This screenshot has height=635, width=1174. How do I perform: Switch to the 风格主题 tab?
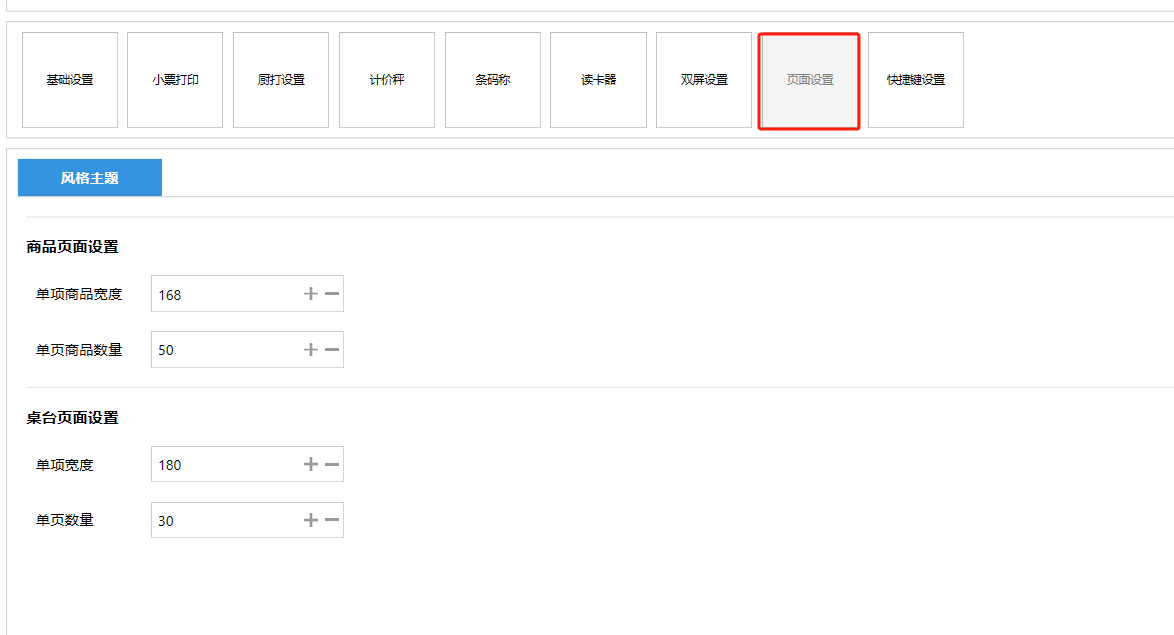click(x=90, y=178)
